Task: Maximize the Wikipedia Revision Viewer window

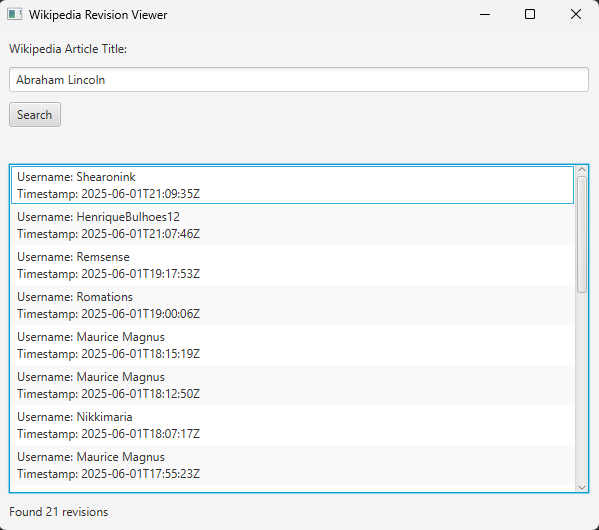Action: point(530,15)
